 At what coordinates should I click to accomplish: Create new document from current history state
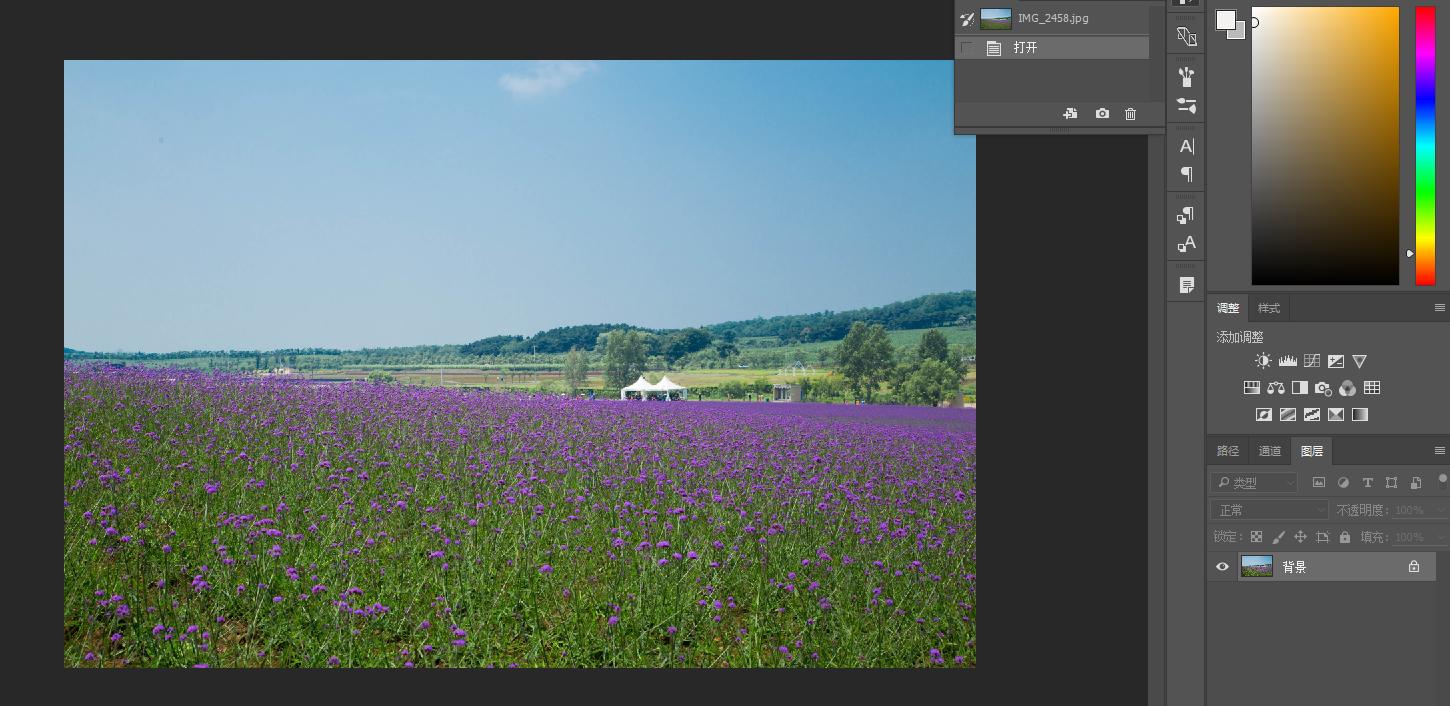(x=1070, y=114)
